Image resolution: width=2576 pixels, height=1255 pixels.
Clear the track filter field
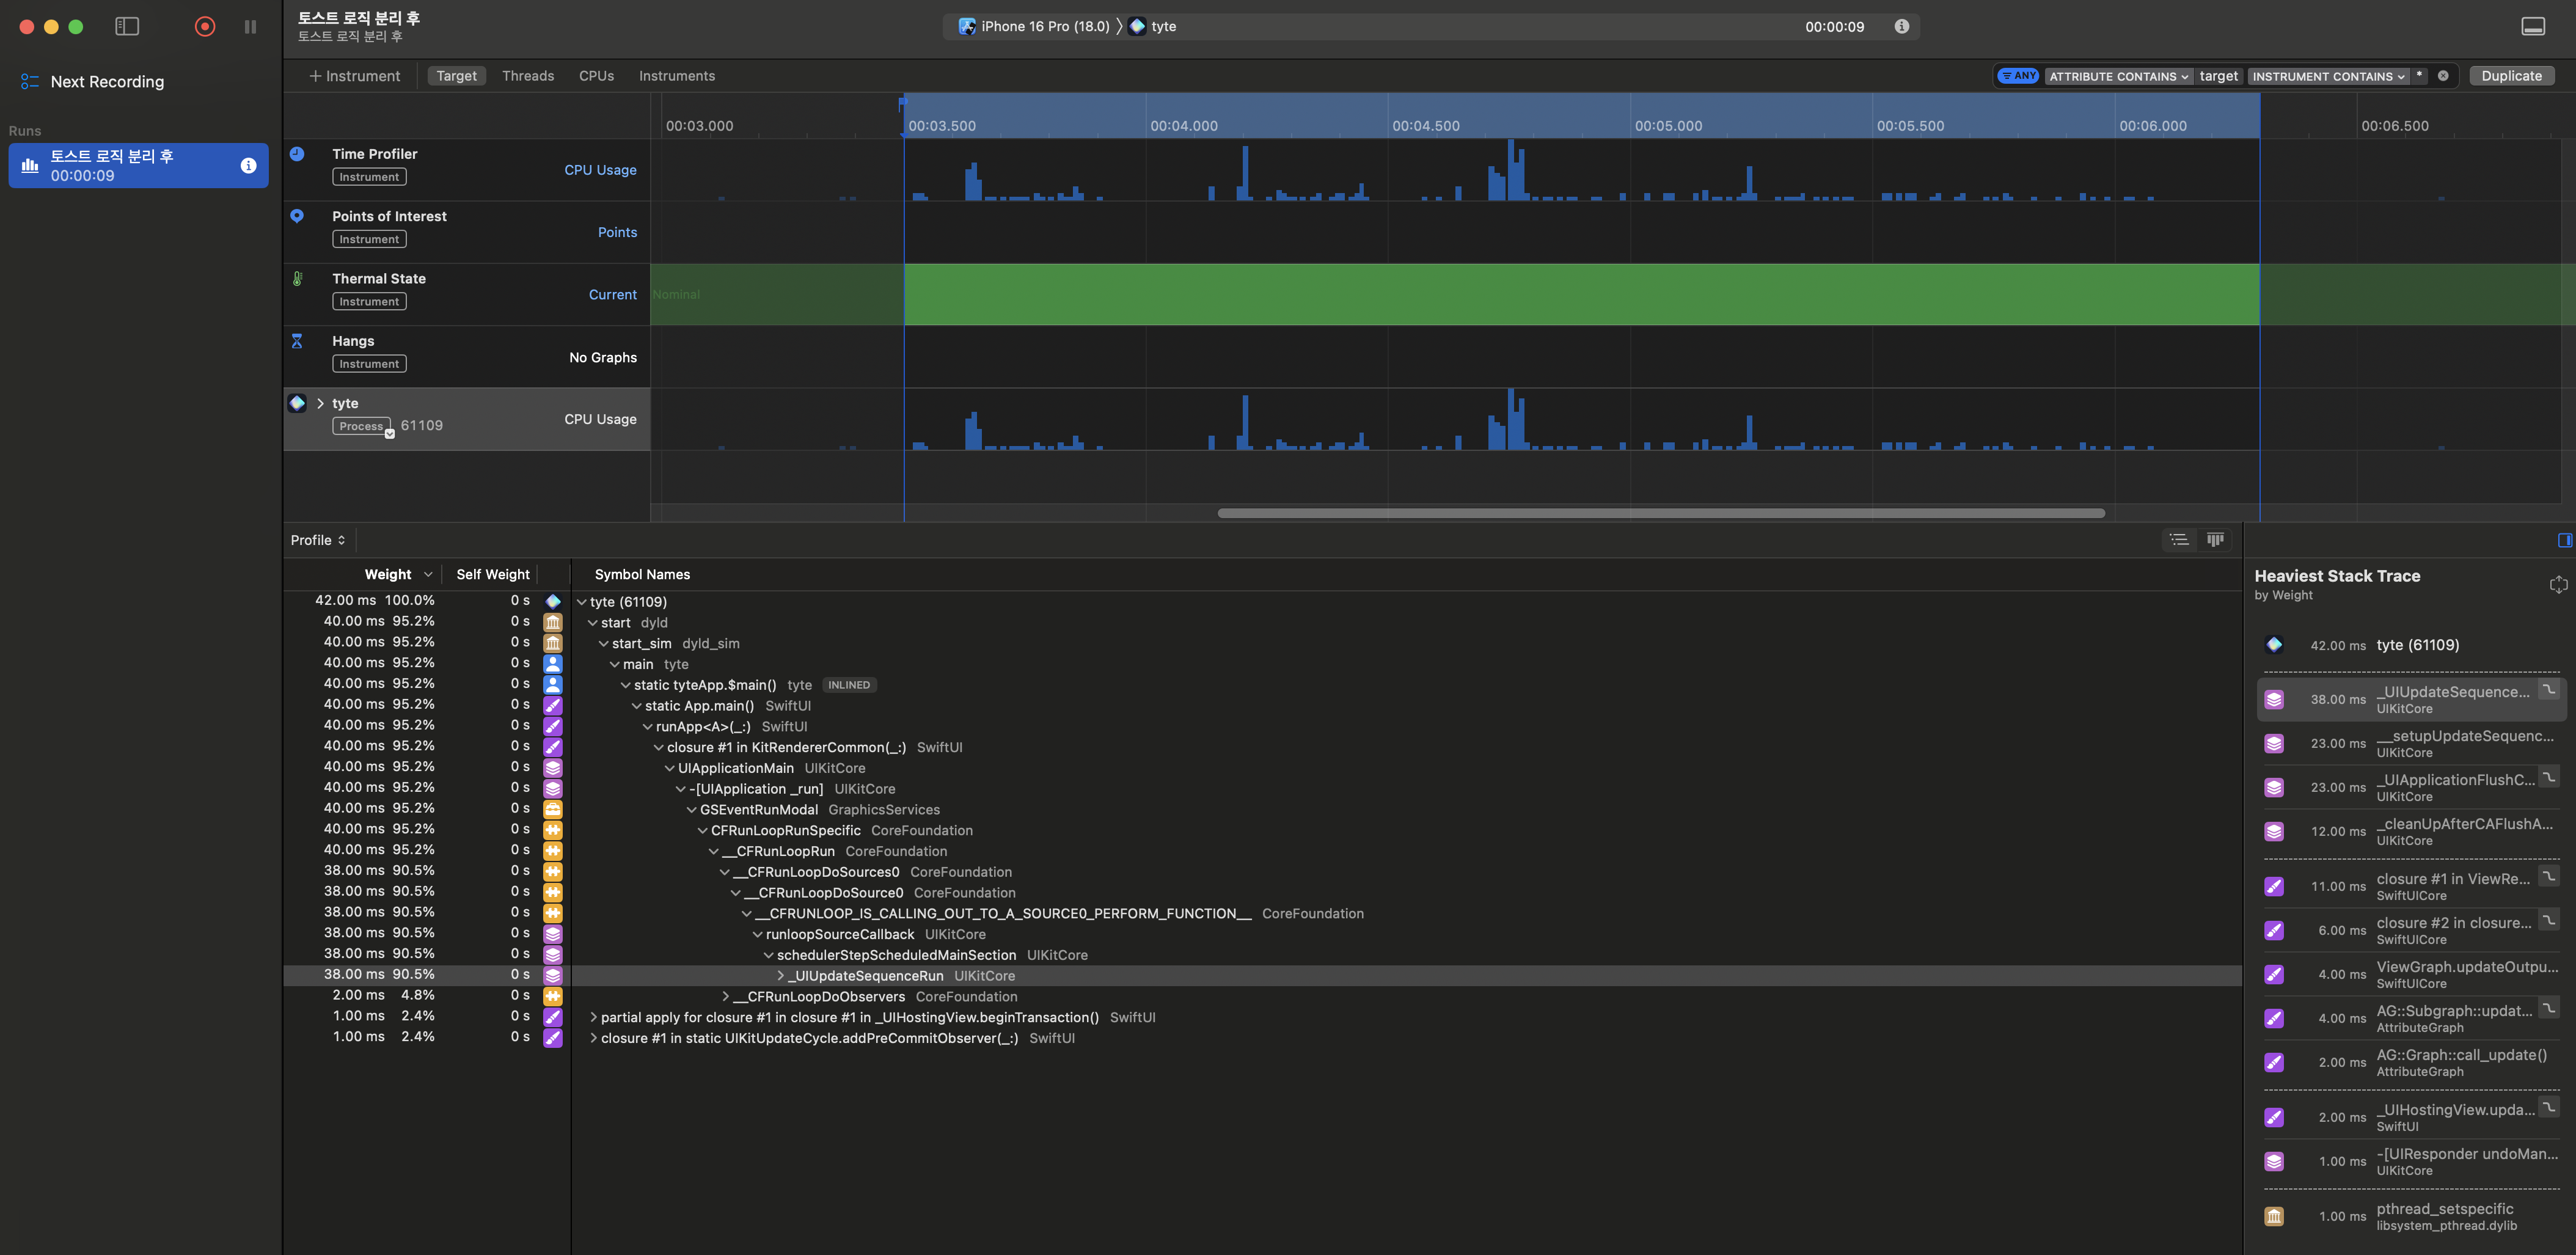[2443, 76]
